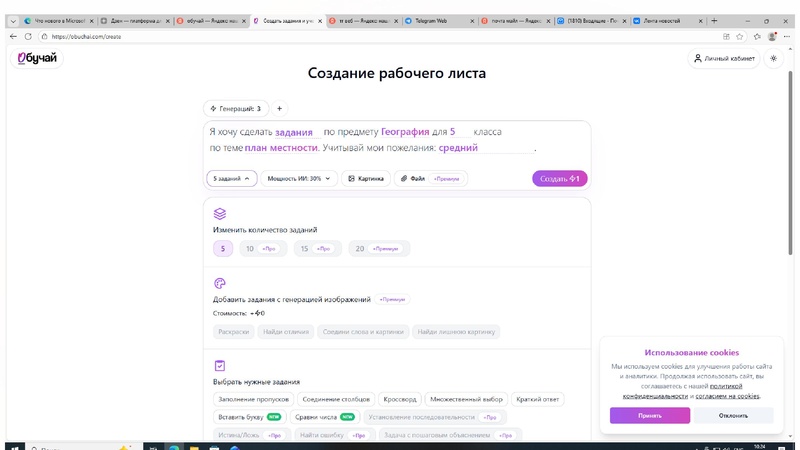The image size is (800, 450).
Task: Click the palette icon
Action: (x=220, y=283)
